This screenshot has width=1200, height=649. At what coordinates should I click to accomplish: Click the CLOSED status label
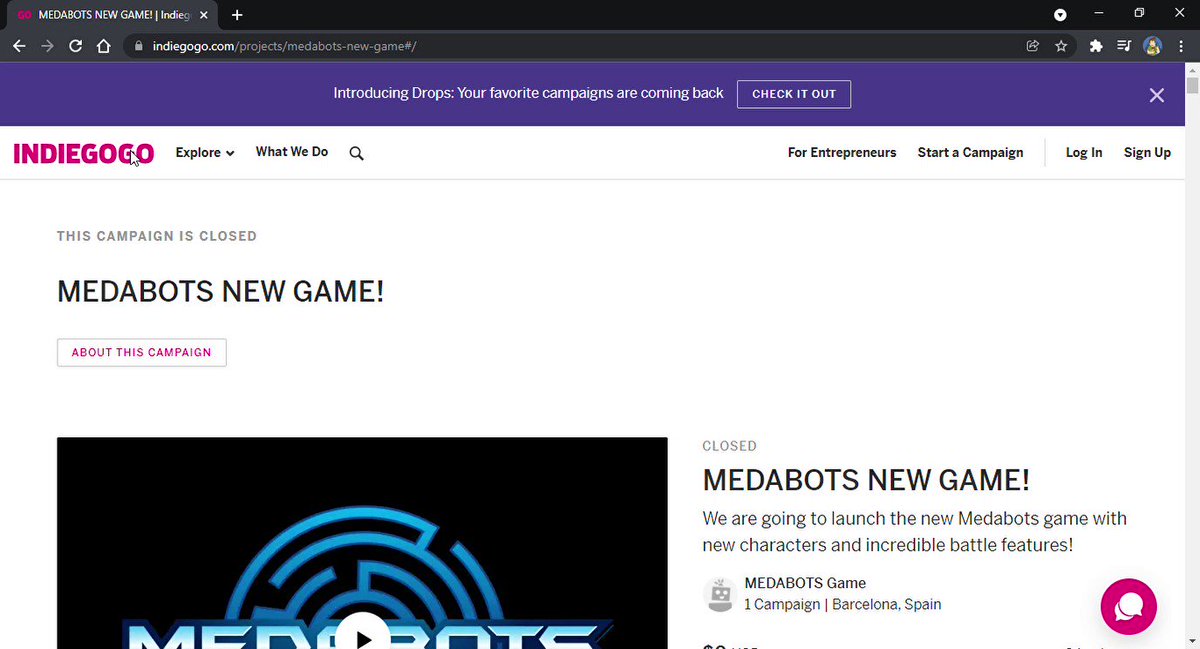click(x=730, y=446)
